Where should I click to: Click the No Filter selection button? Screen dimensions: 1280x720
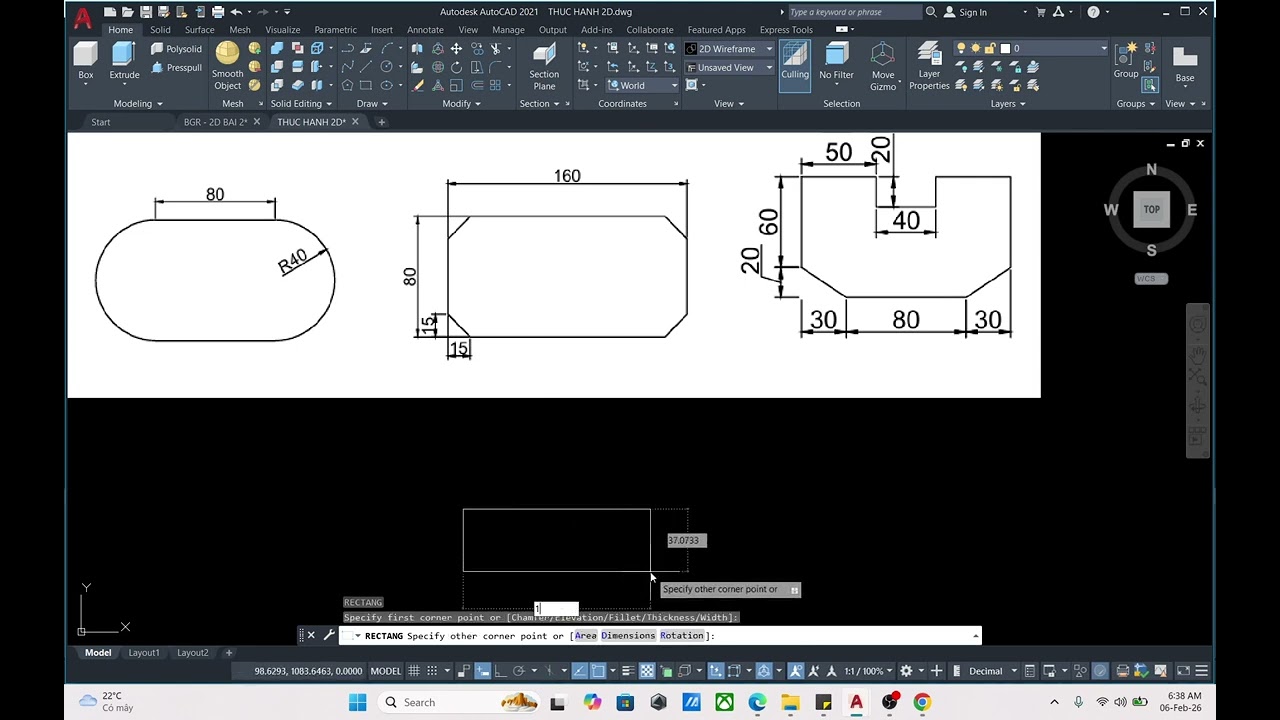[836, 61]
